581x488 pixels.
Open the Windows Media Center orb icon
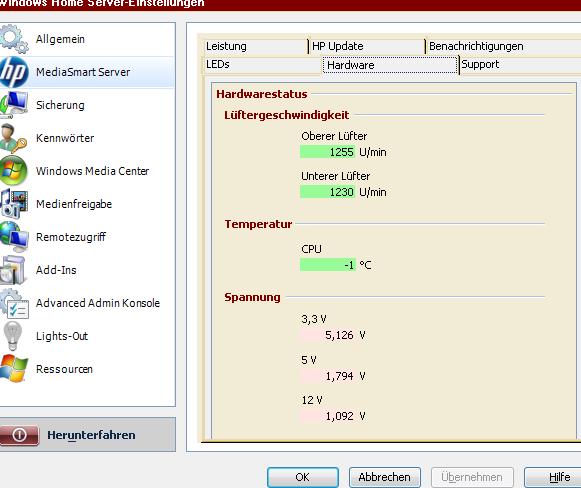click(x=14, y=170)
